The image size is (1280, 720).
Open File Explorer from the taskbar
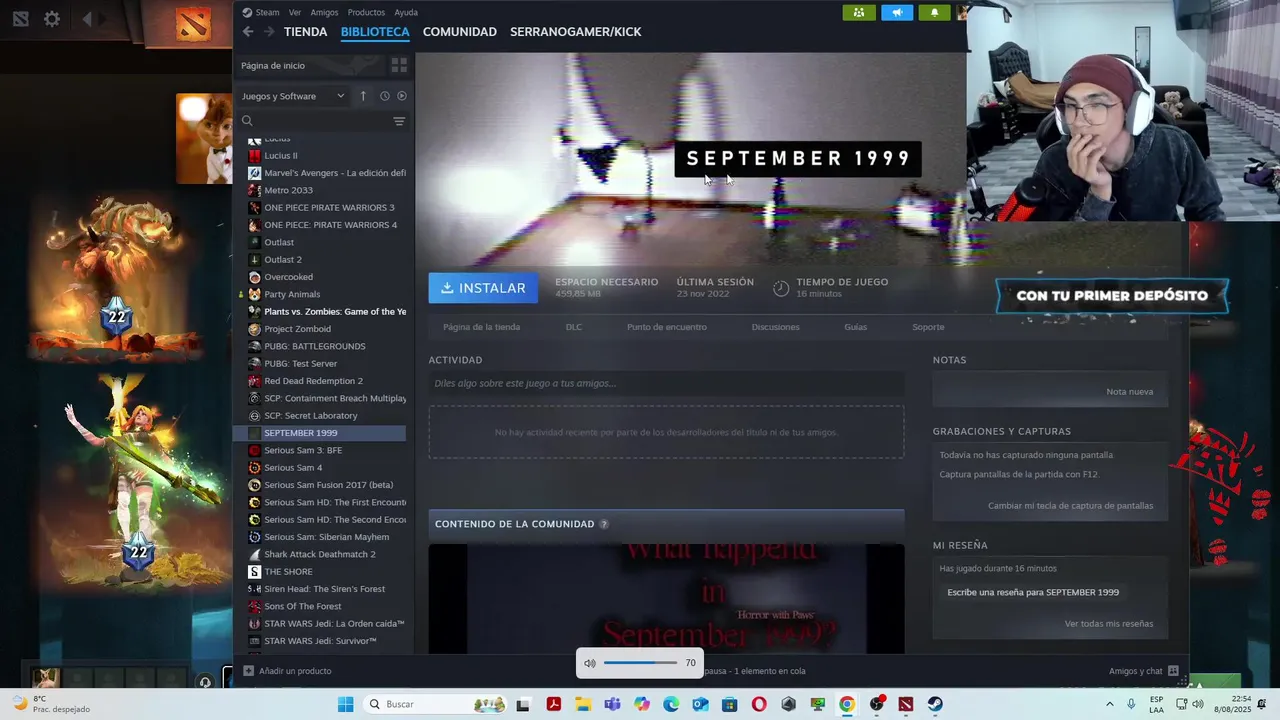tap(582, 704)
